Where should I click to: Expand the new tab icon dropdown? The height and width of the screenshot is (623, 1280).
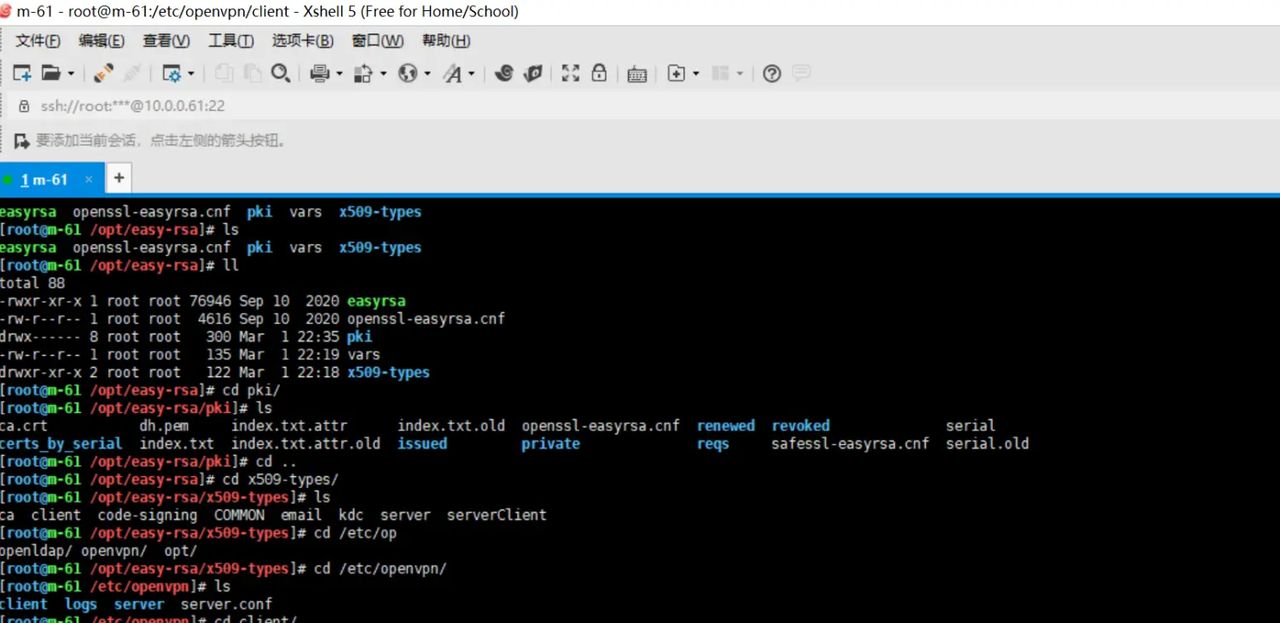tap(694, 73)
